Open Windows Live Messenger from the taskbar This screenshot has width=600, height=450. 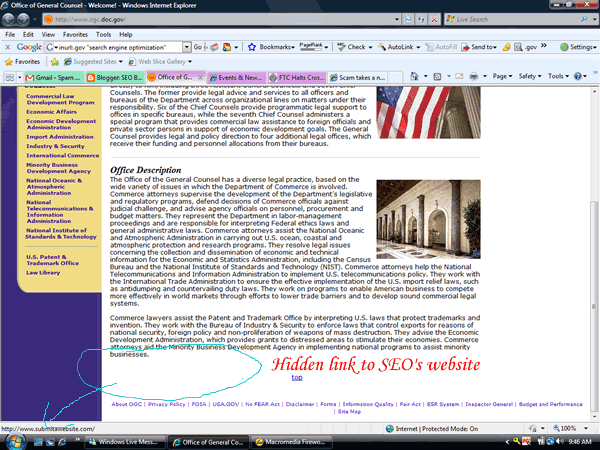(124, 442)
